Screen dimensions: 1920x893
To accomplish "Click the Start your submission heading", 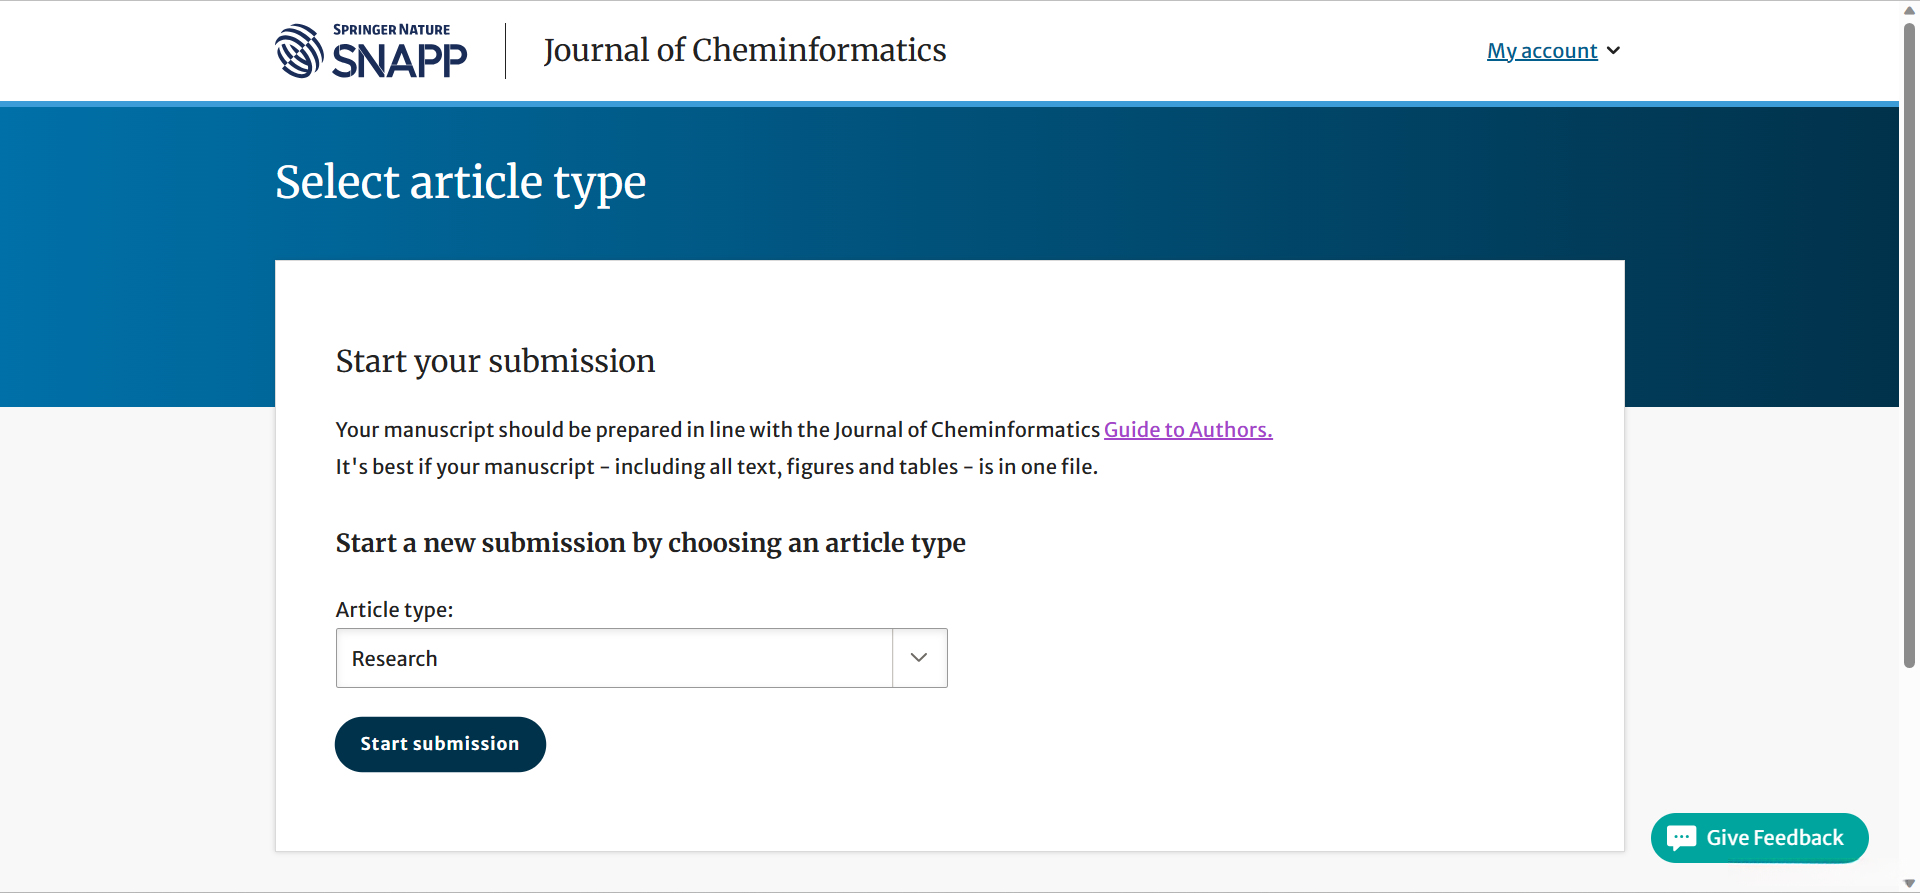I will click(495, 361).
